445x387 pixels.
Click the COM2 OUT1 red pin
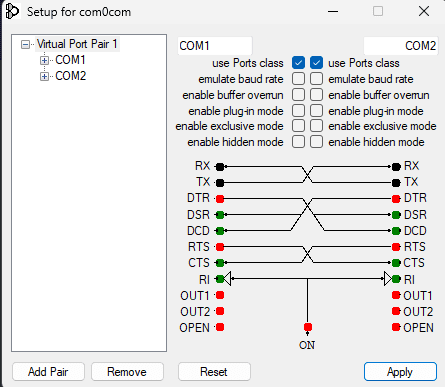click(396, 295)
